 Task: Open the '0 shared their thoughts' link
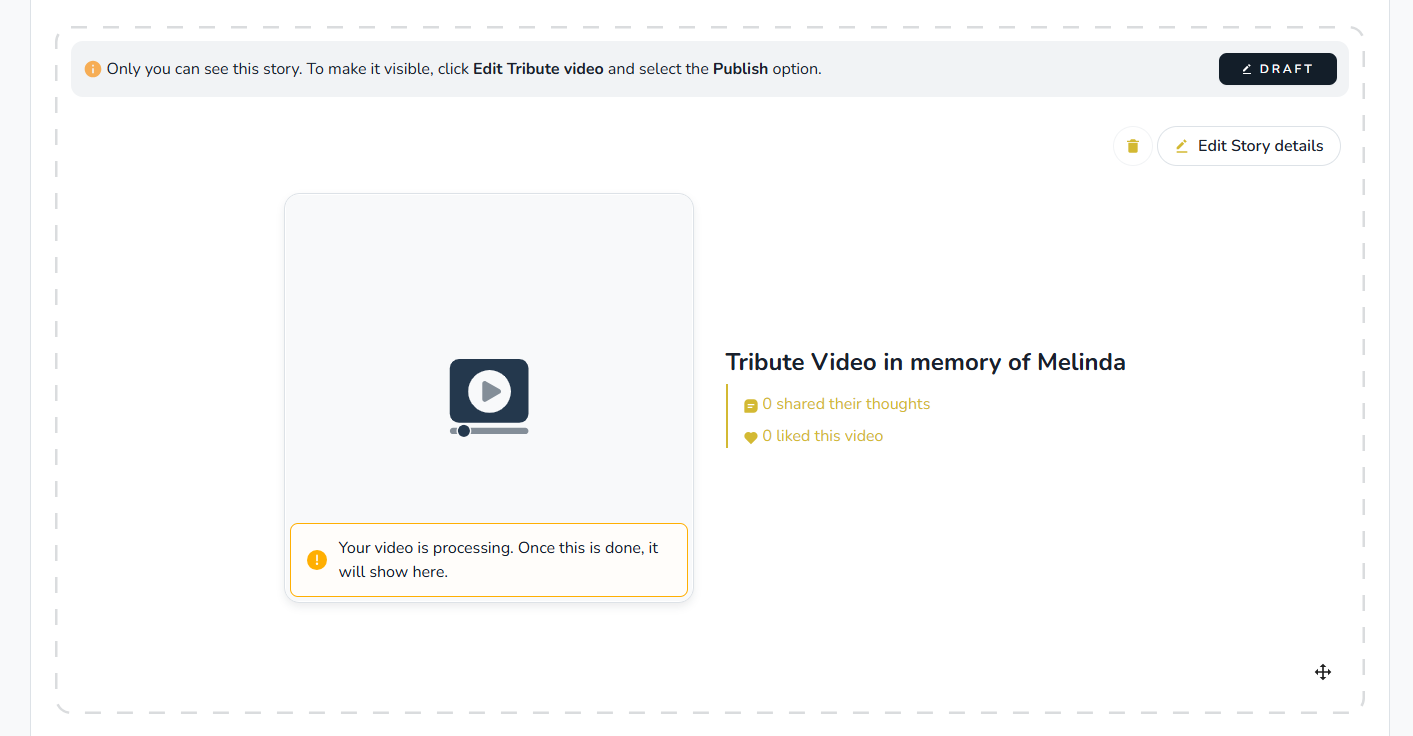[845, 404]
